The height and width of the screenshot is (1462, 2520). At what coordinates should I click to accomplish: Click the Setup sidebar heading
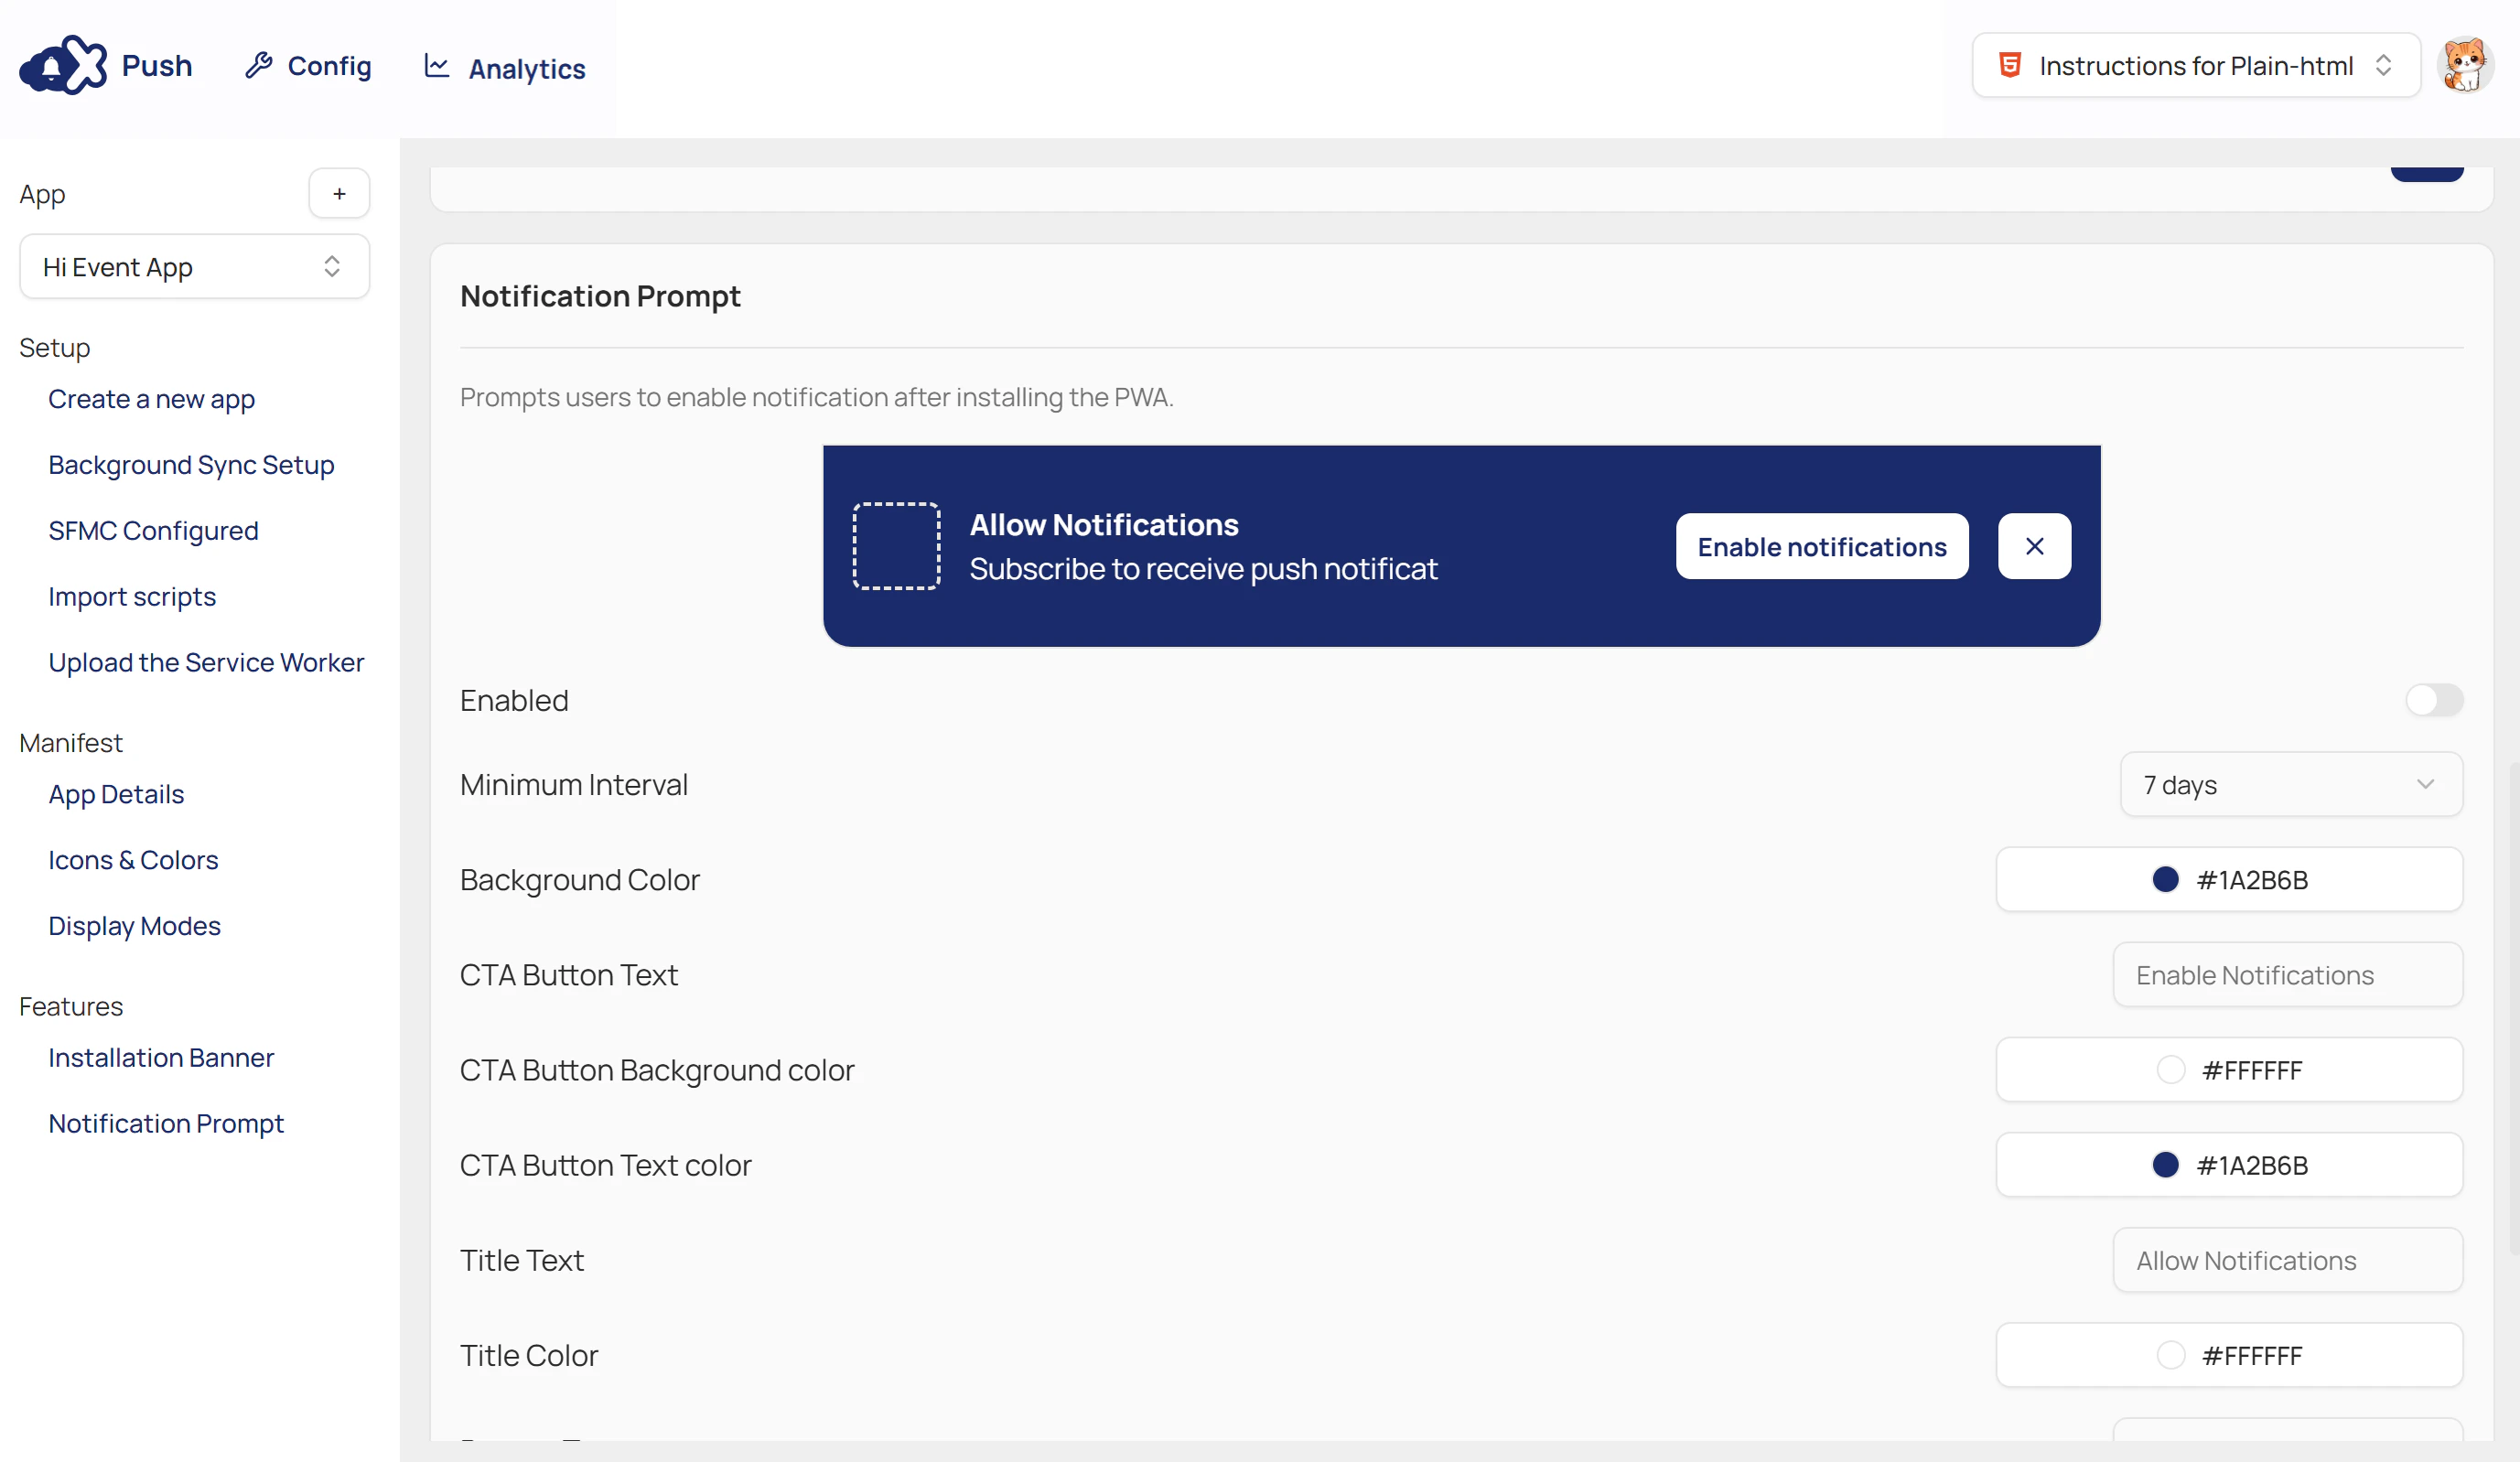click(55, 347)
